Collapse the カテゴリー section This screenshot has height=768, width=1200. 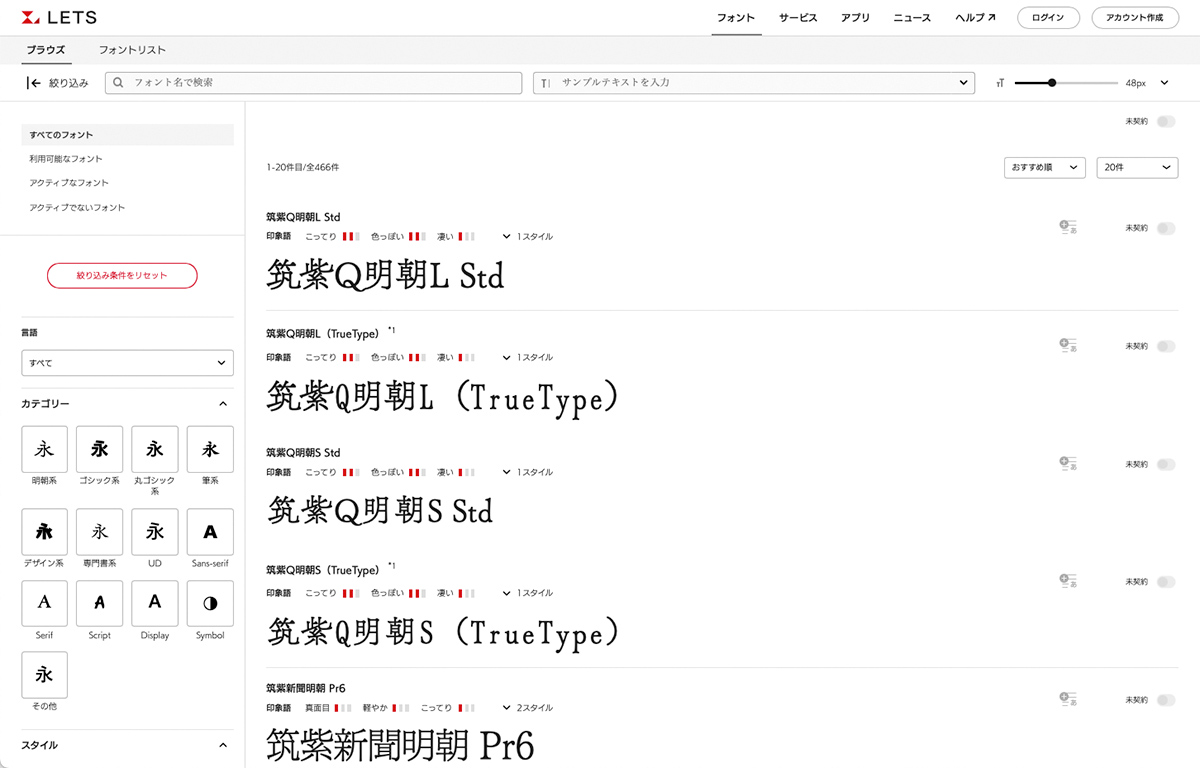click(x=223, y=404)
